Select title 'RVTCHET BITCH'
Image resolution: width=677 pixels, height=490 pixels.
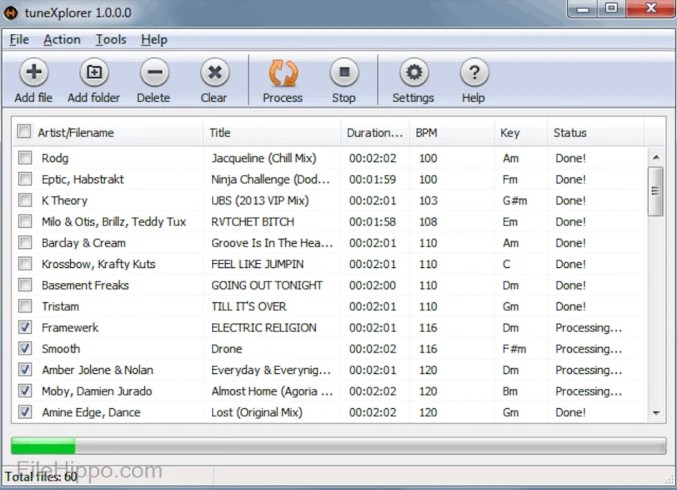253,221
